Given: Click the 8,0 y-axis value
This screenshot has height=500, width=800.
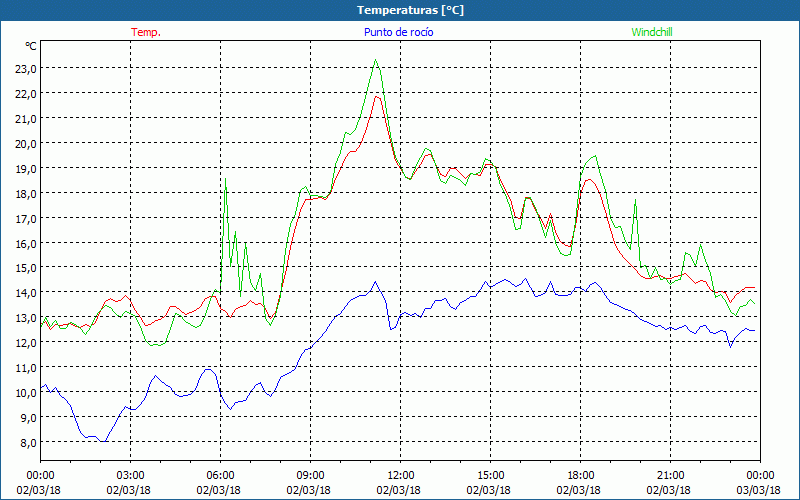Looking at the screenshot, I should click(28, 442).
